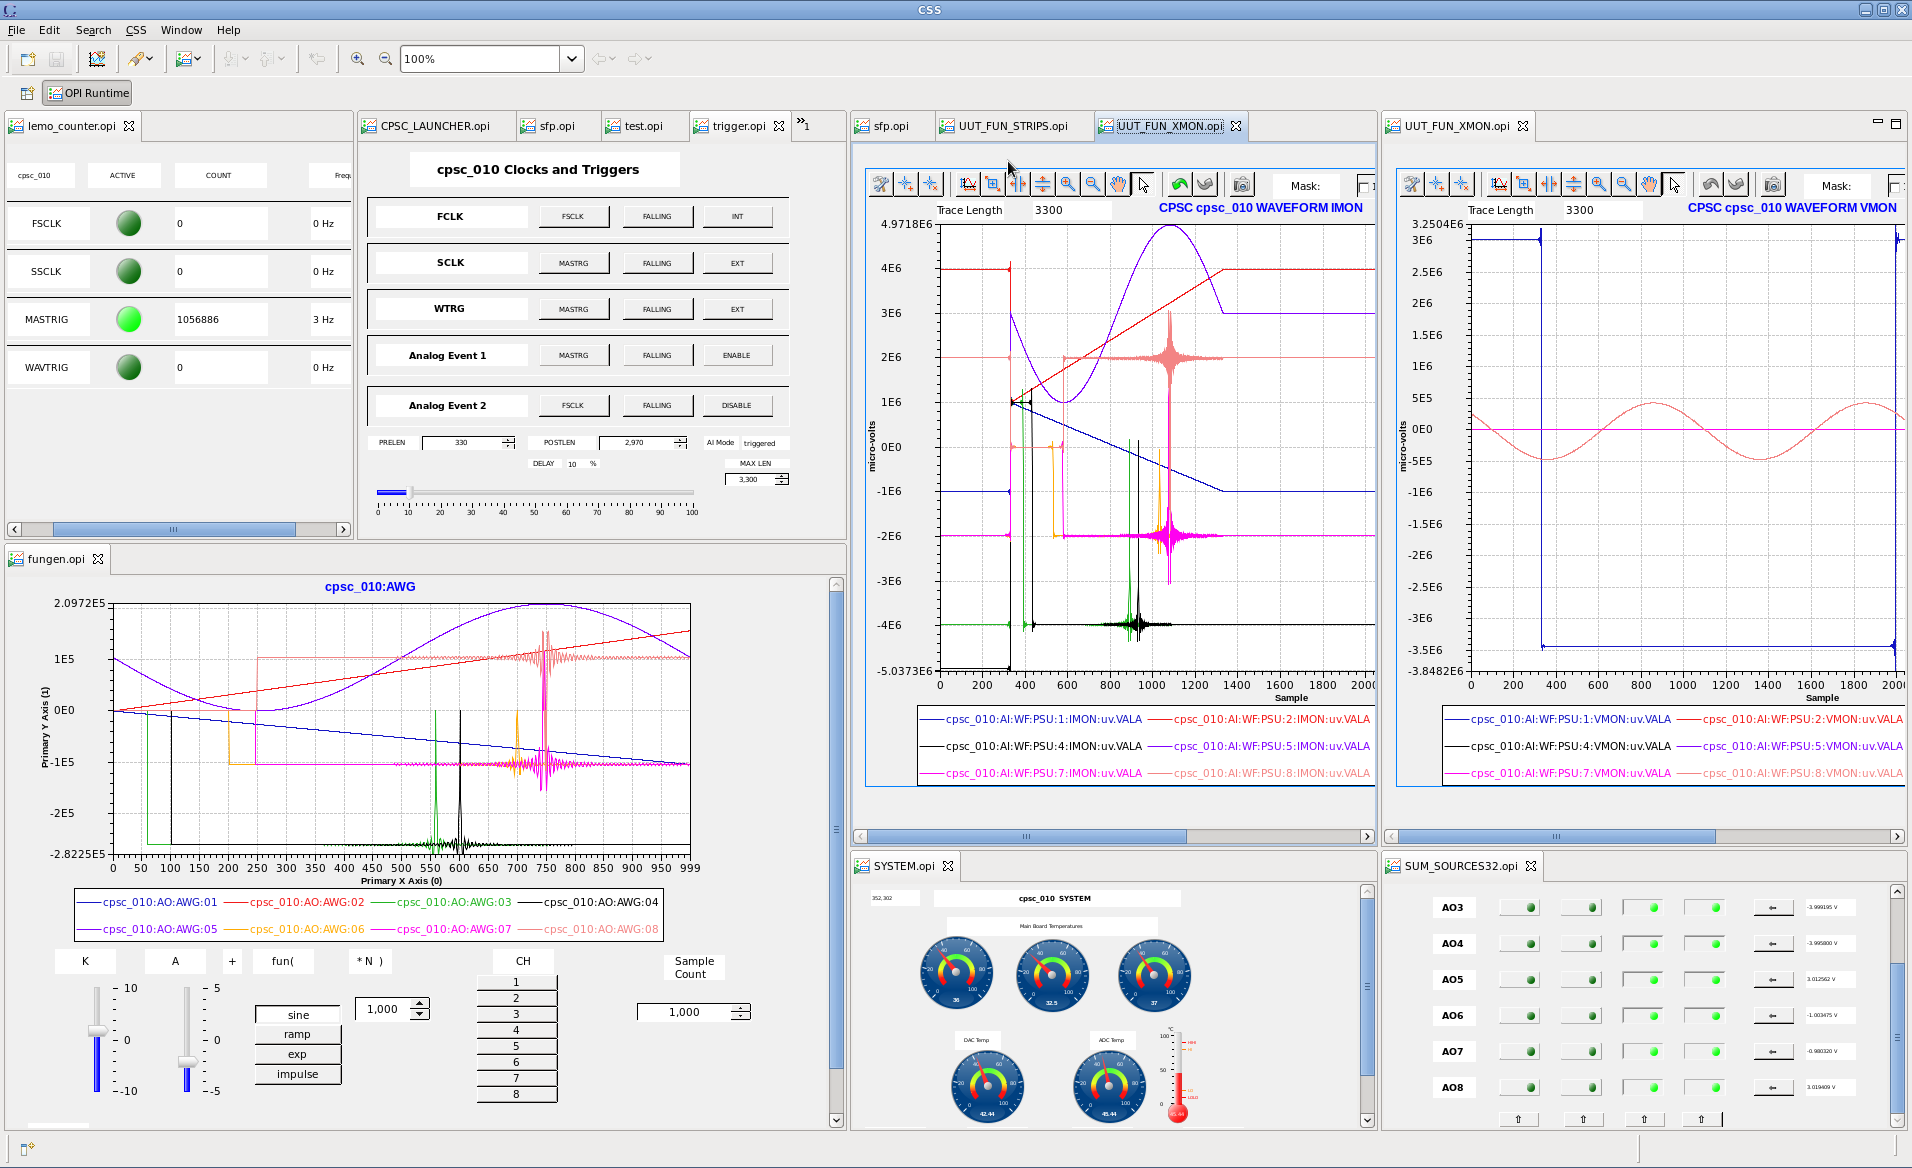
Task: Open the zoom percentage dropdown arrow
Action: (x=571, y=59)
